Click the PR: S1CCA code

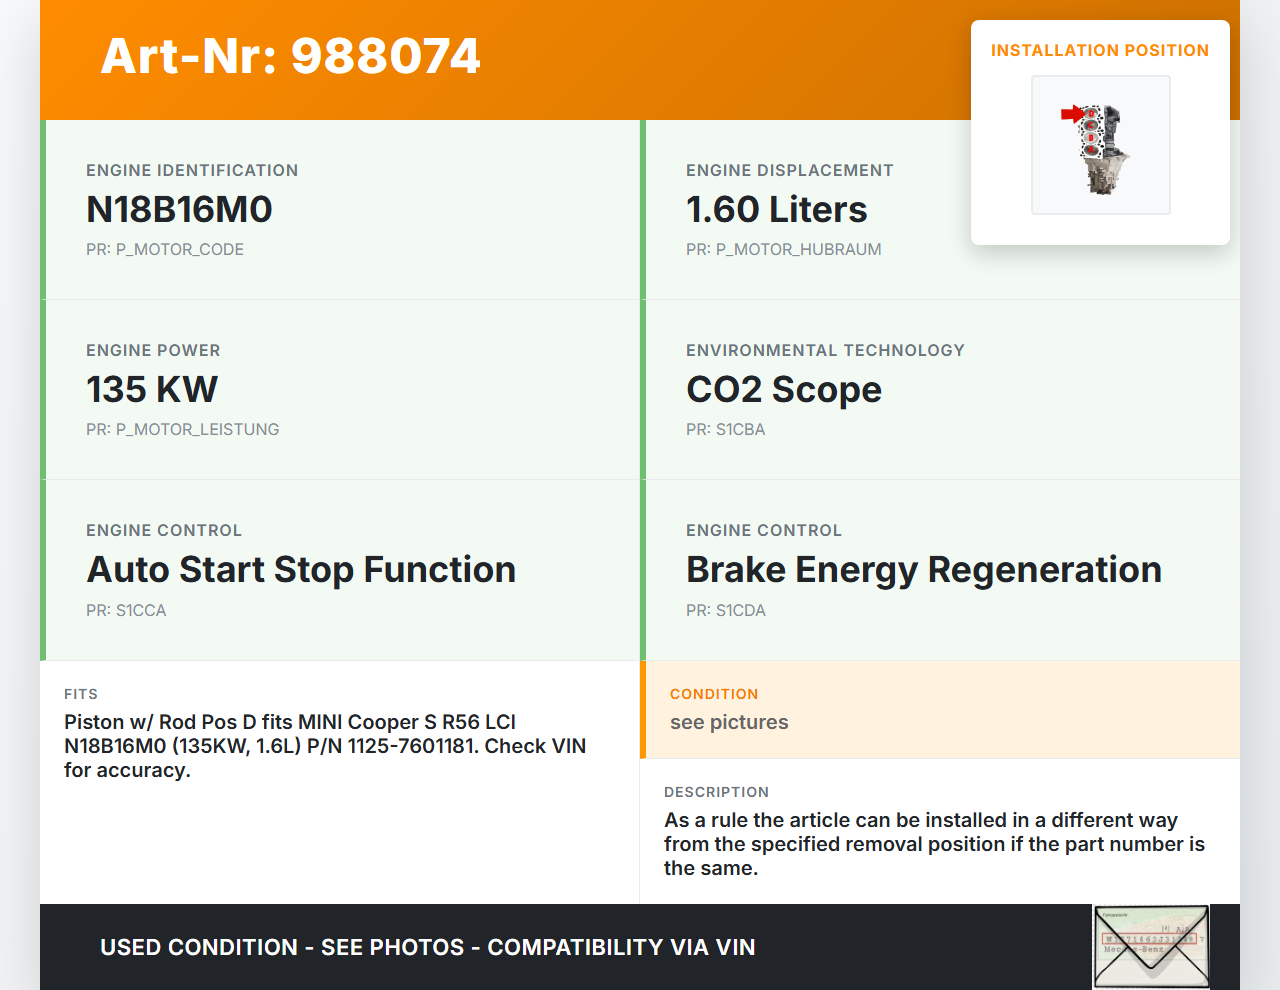[x=126, y=611]
